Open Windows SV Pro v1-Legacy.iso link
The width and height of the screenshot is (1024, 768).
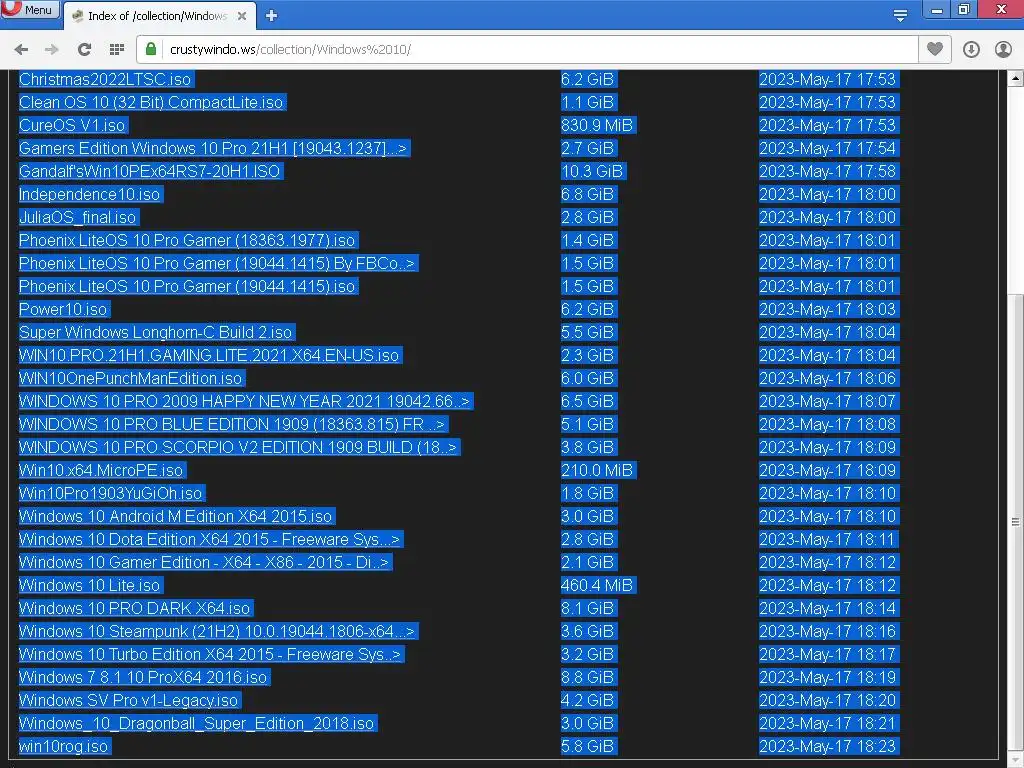coord(129,700)
